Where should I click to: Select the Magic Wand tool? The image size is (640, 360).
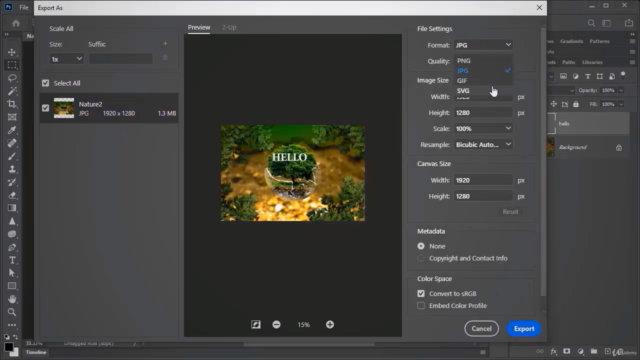[12, 91]
